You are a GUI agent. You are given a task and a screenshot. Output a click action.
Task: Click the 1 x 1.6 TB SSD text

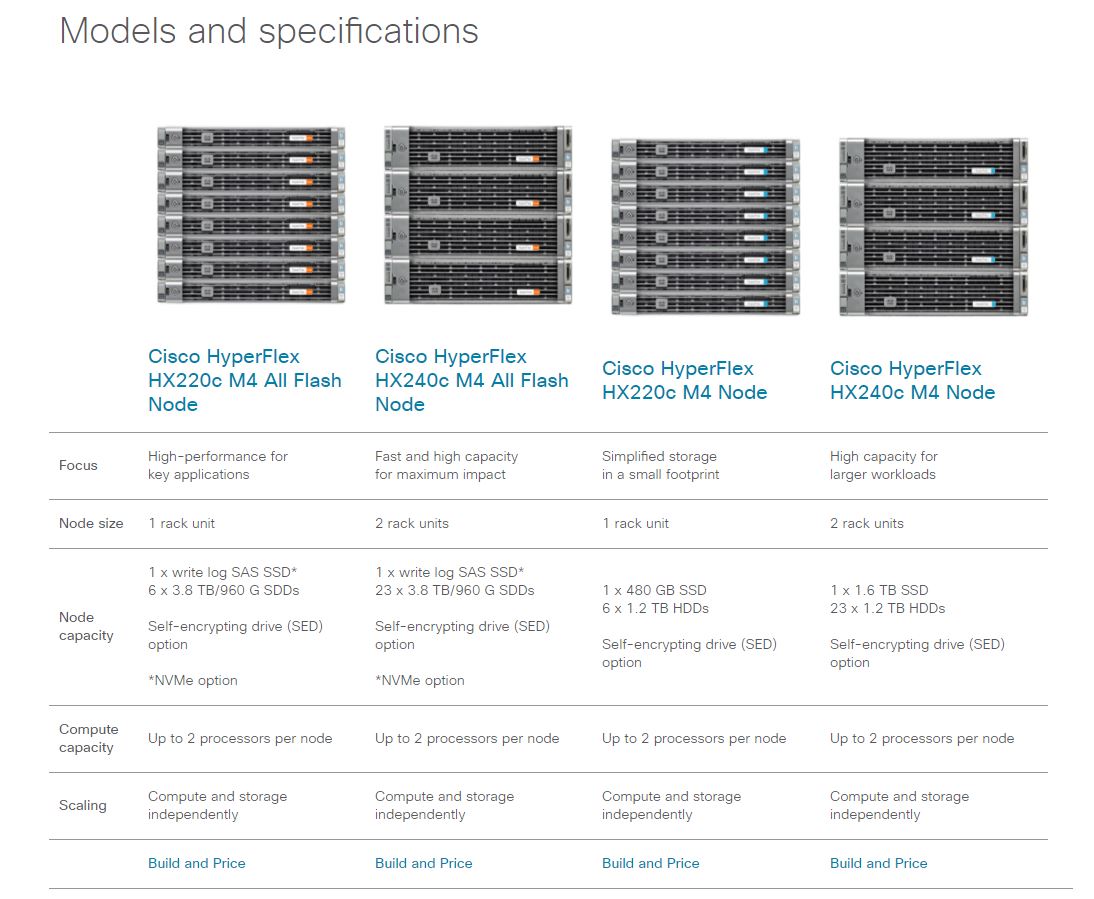[x=879, y=590]
